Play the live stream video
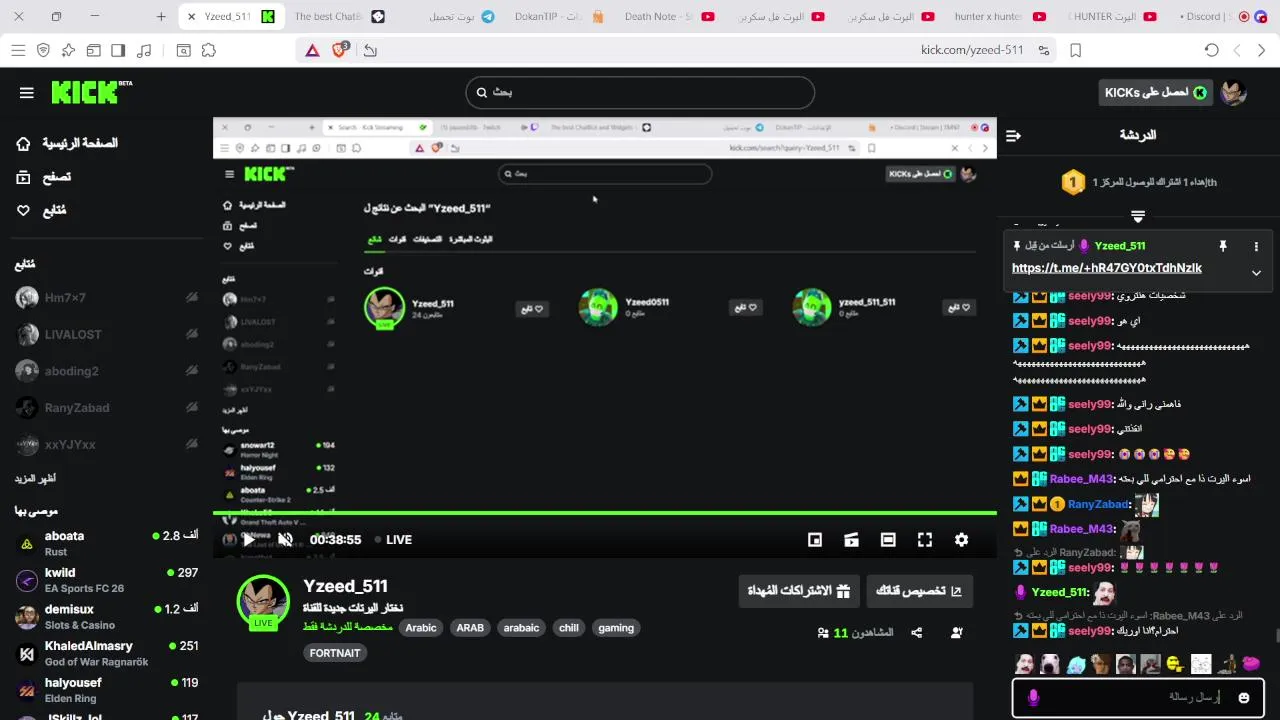Screen dimensions: 1280x720 coord(248,540)
